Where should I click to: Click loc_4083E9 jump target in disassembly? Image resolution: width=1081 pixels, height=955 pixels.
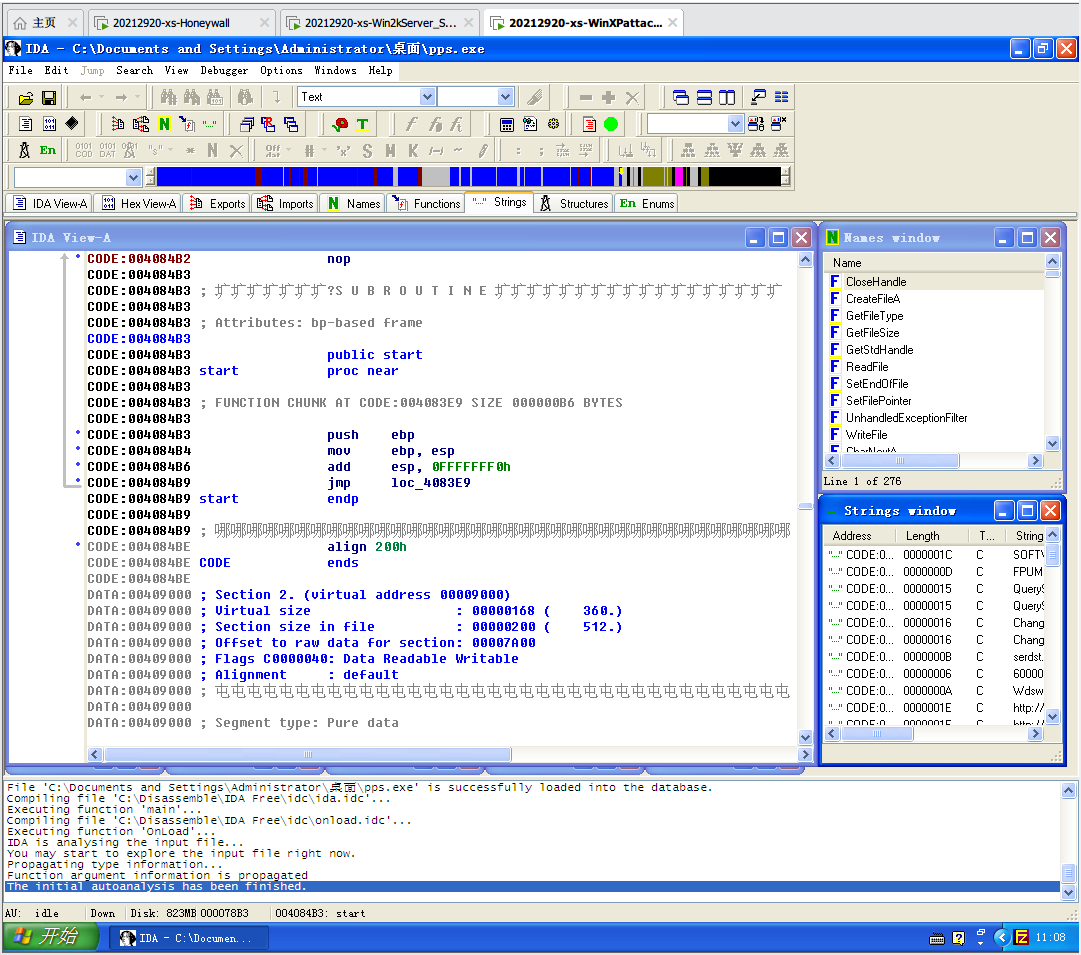(x=430, y=483)
